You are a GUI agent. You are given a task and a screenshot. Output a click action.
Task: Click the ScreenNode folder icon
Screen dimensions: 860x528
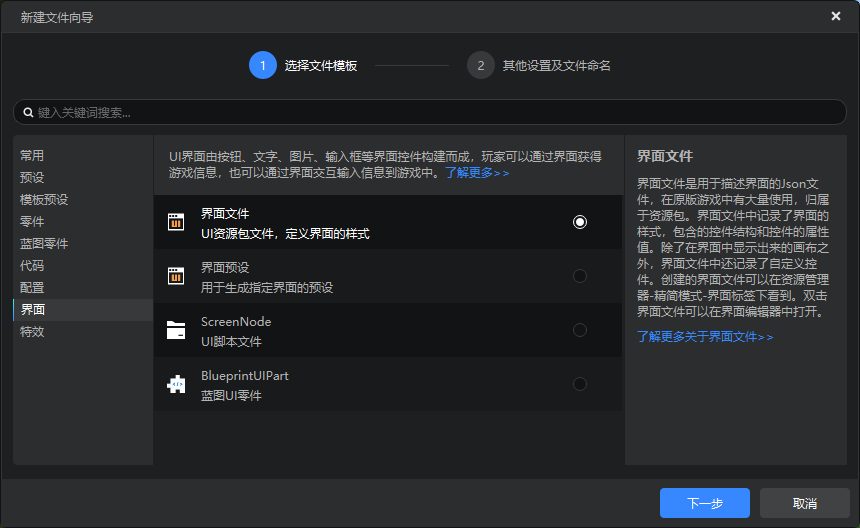[x=176, y=330]
